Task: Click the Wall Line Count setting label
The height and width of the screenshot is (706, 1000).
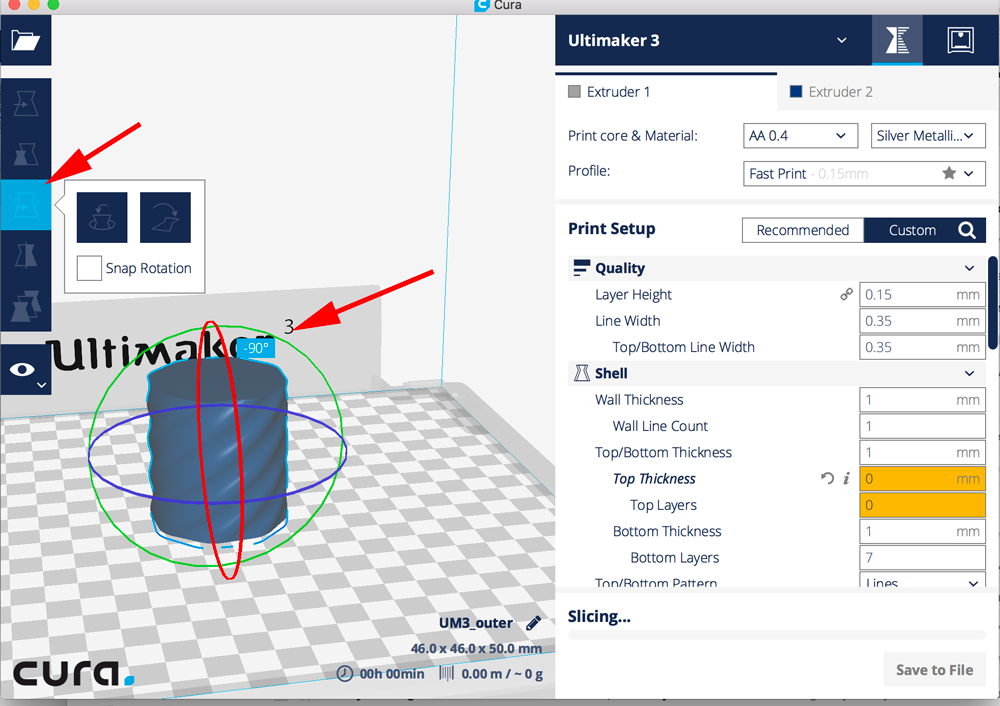Action: click(660, 426)
